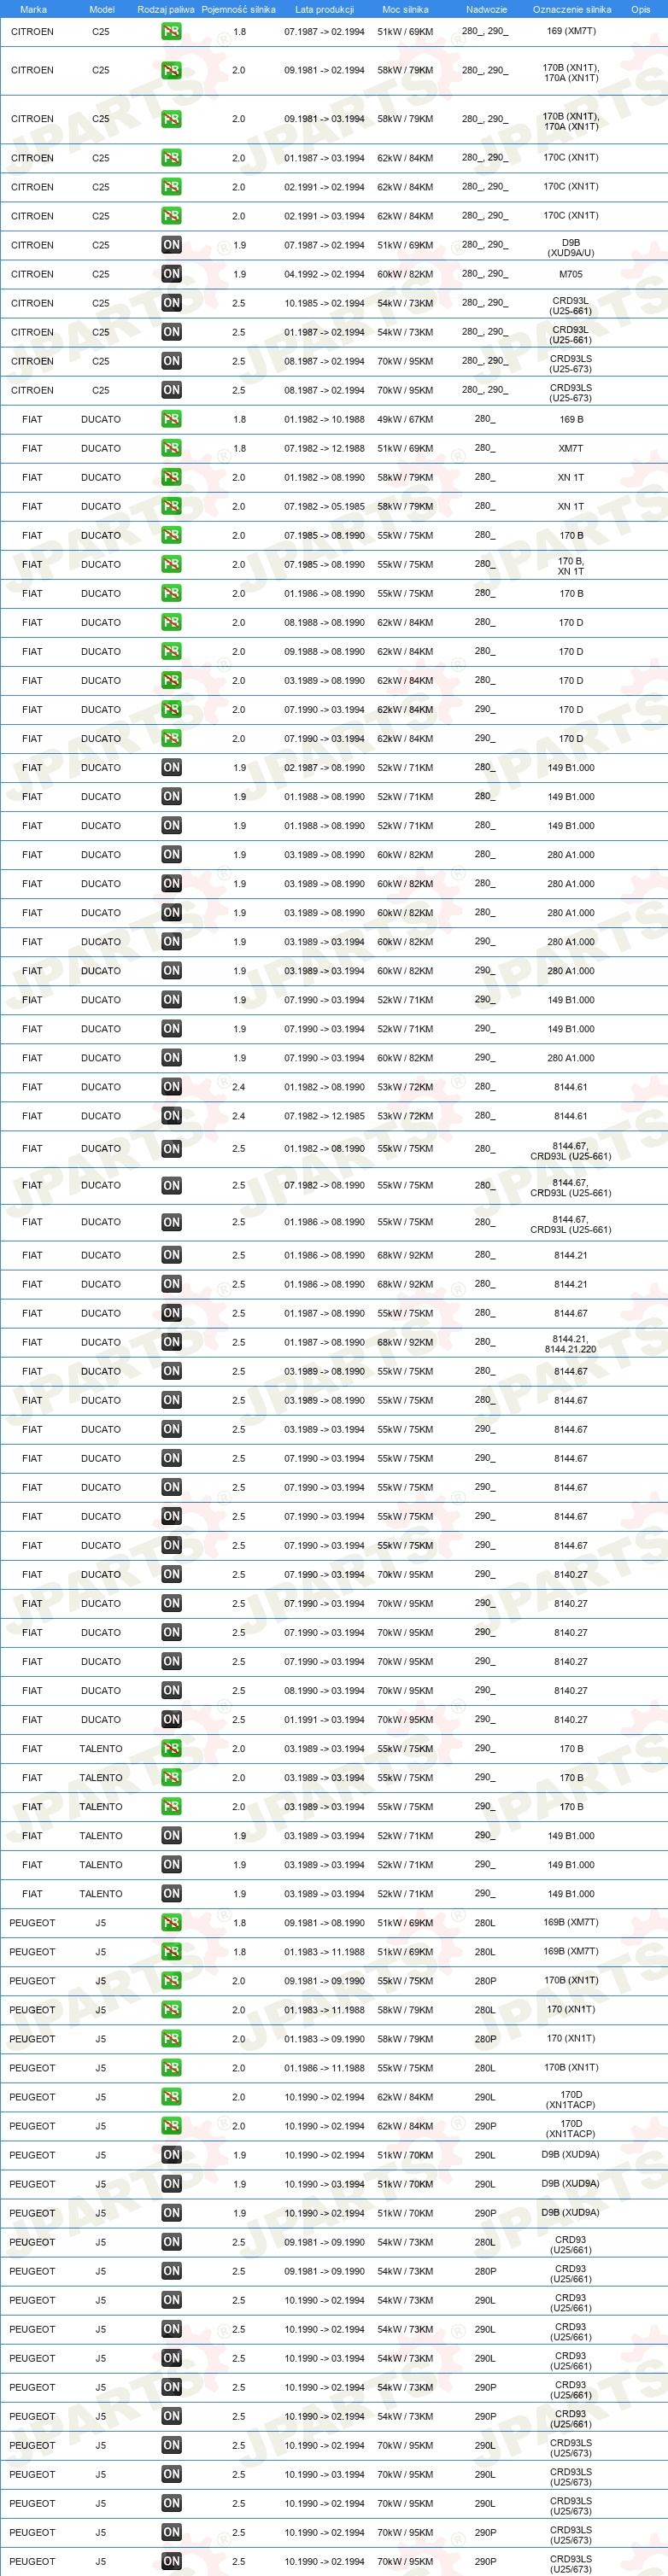Click the ON icon in Ducato 08.1990 -> 03.1994 row
This screenshot has width=668, height=2576.
click(x=171, y=1691)
